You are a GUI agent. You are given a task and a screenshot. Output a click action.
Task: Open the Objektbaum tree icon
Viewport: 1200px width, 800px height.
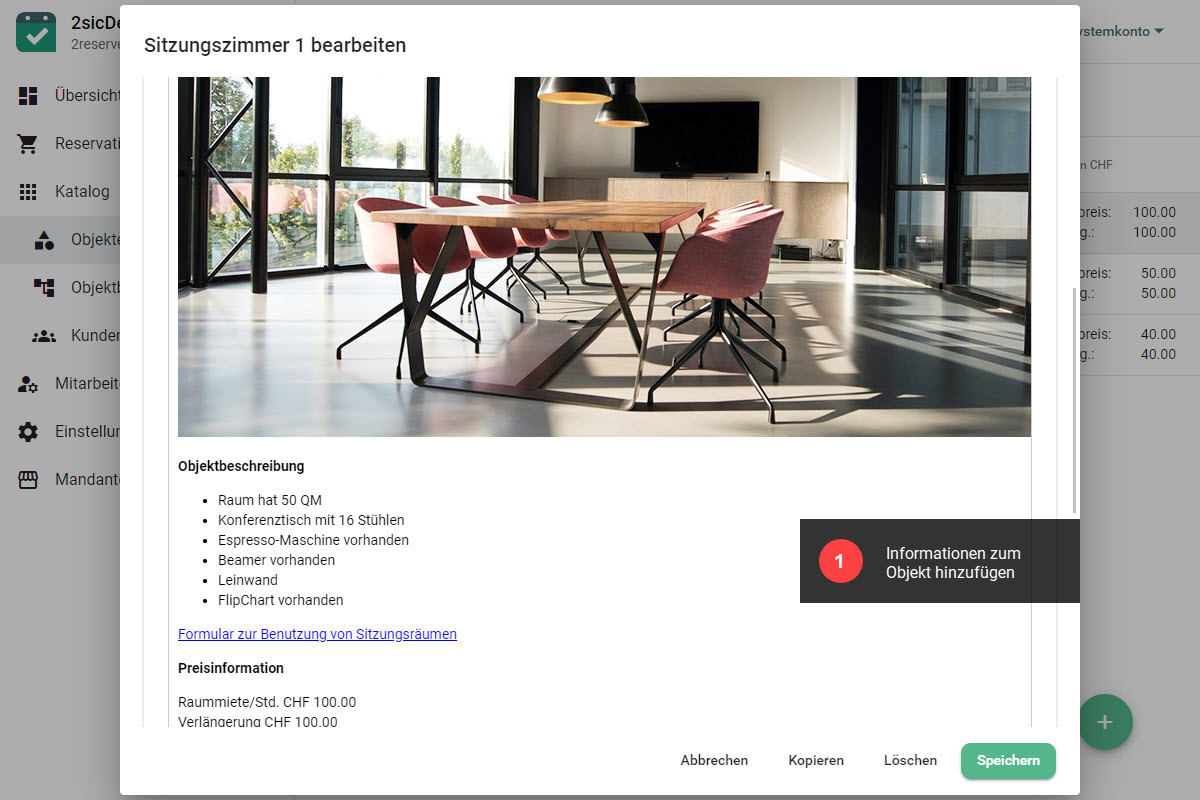point(44,288)
